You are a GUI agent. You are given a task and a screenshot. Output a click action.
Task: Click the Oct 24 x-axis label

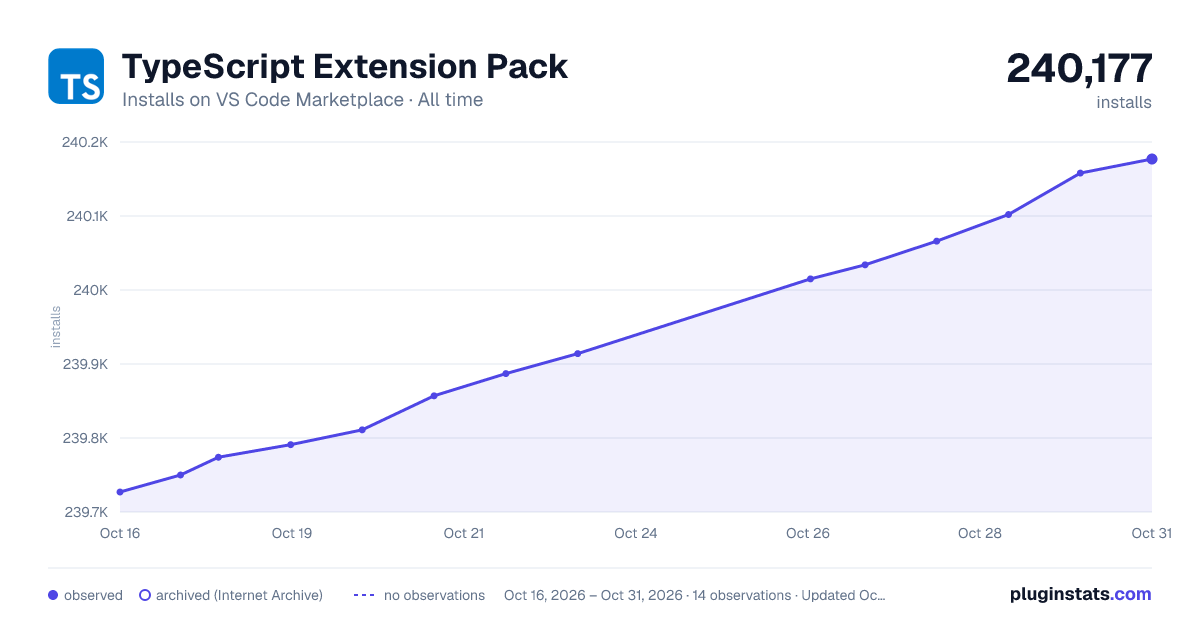tap(636, 533)
